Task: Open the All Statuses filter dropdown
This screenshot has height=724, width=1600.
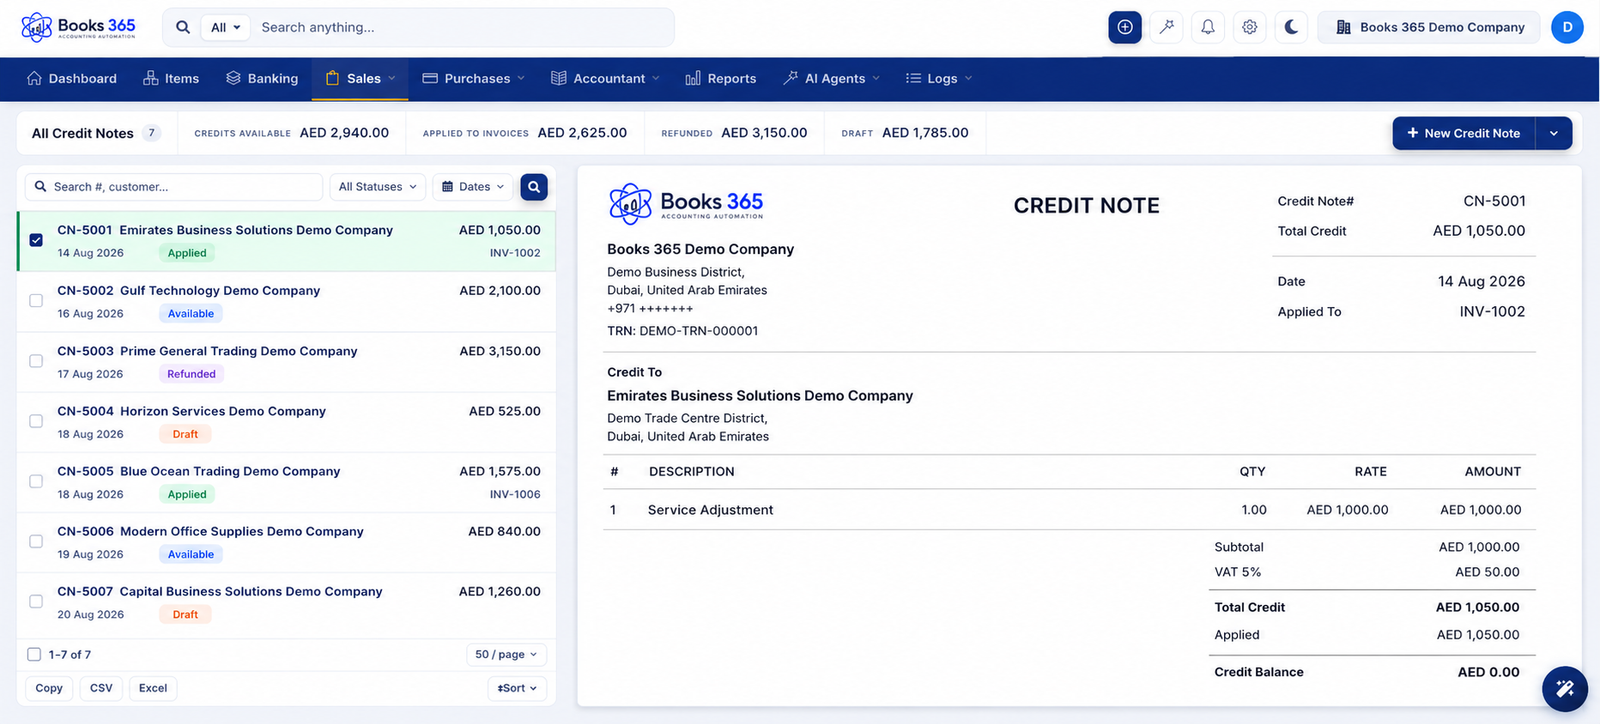Action: 378,187
